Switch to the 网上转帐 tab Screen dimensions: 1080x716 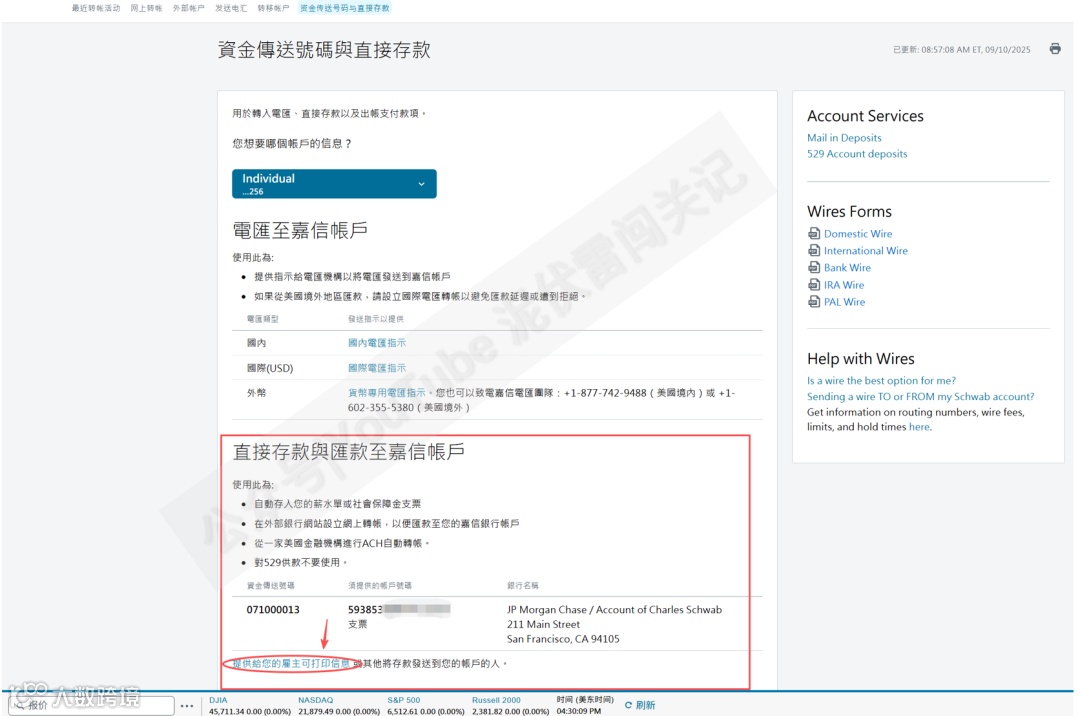pyautogui.click(x=146, y=8)
